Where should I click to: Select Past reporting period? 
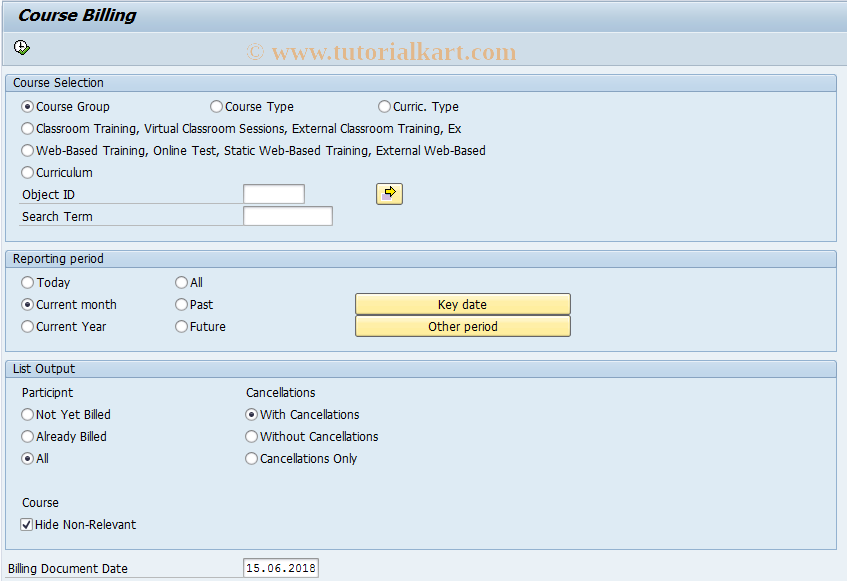[181, 305]
